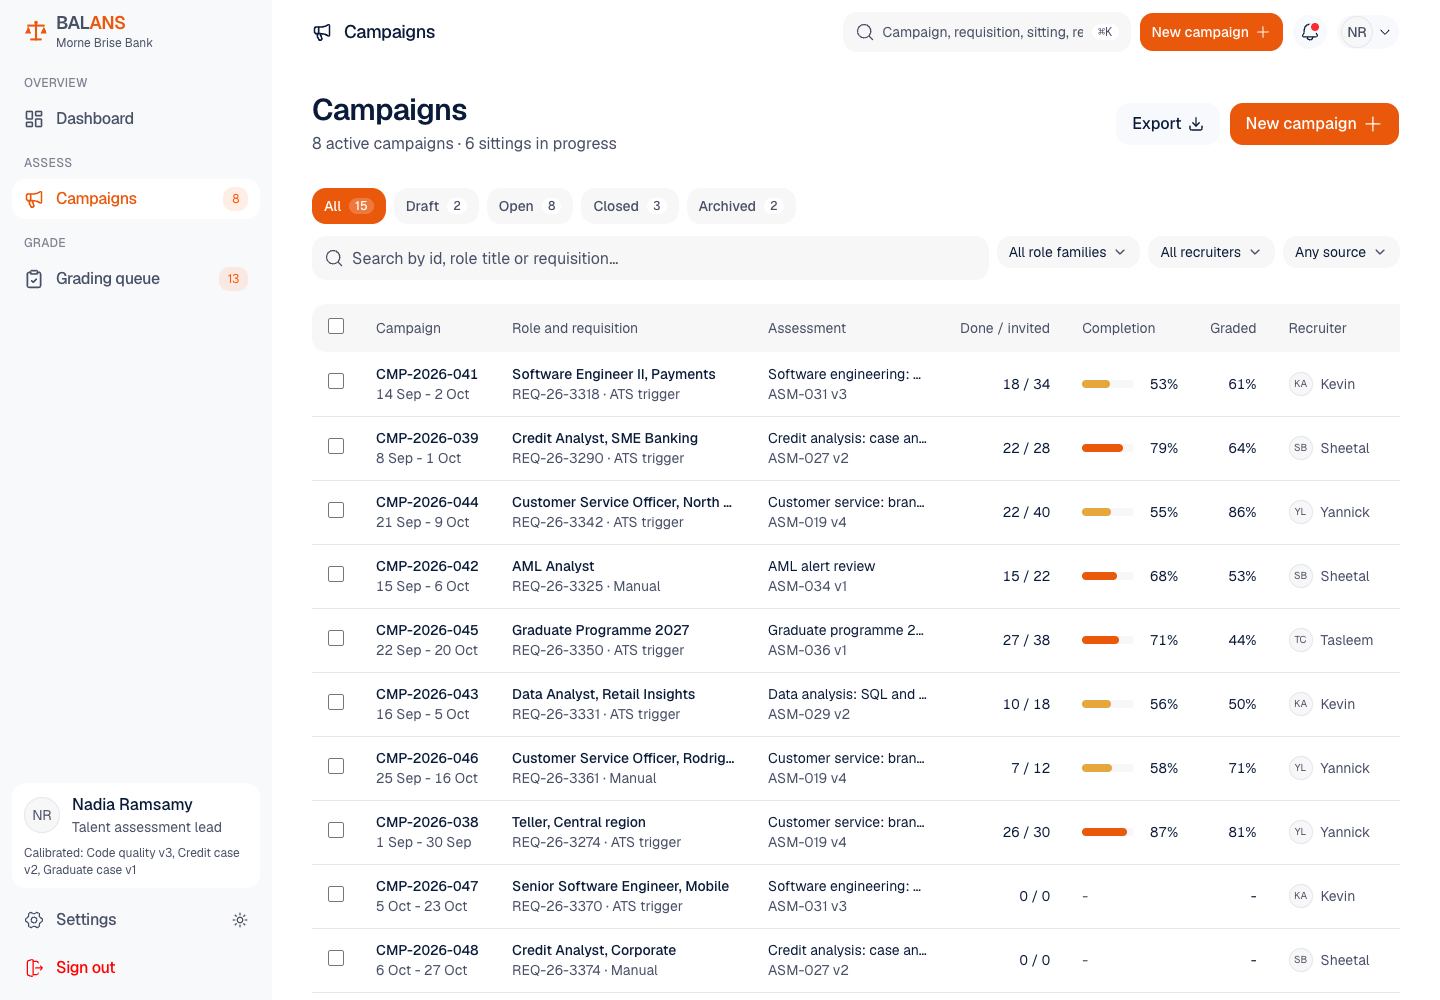The image size is (1440, 1000).
Task: Select checkbox for CMP-2026-041
Action: click(336, 381)
